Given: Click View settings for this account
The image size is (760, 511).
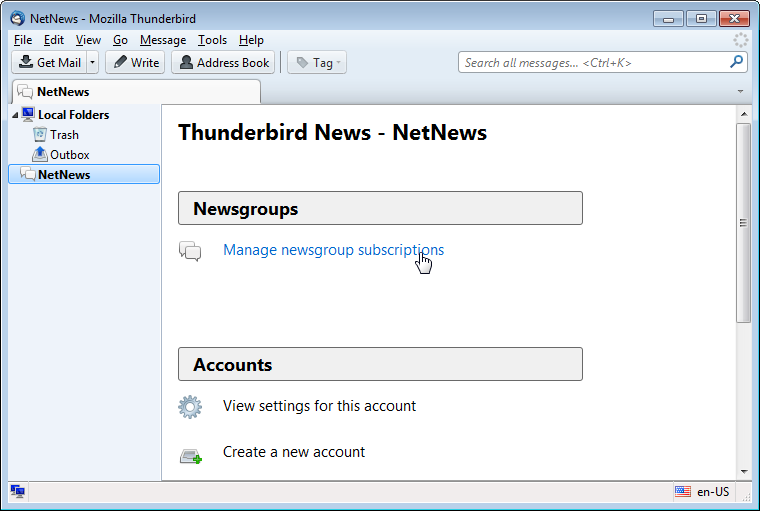Looking at the screenshot, I should click(319, 406).
